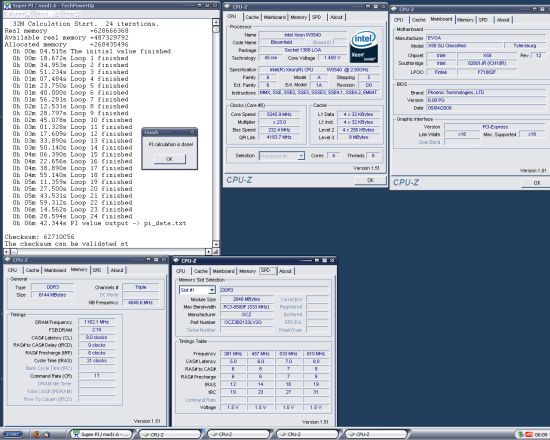Viewport: 550px width, 440px height.
Task: Switch to Memory tab in CPU-Z Processor window
Action: 299,17
